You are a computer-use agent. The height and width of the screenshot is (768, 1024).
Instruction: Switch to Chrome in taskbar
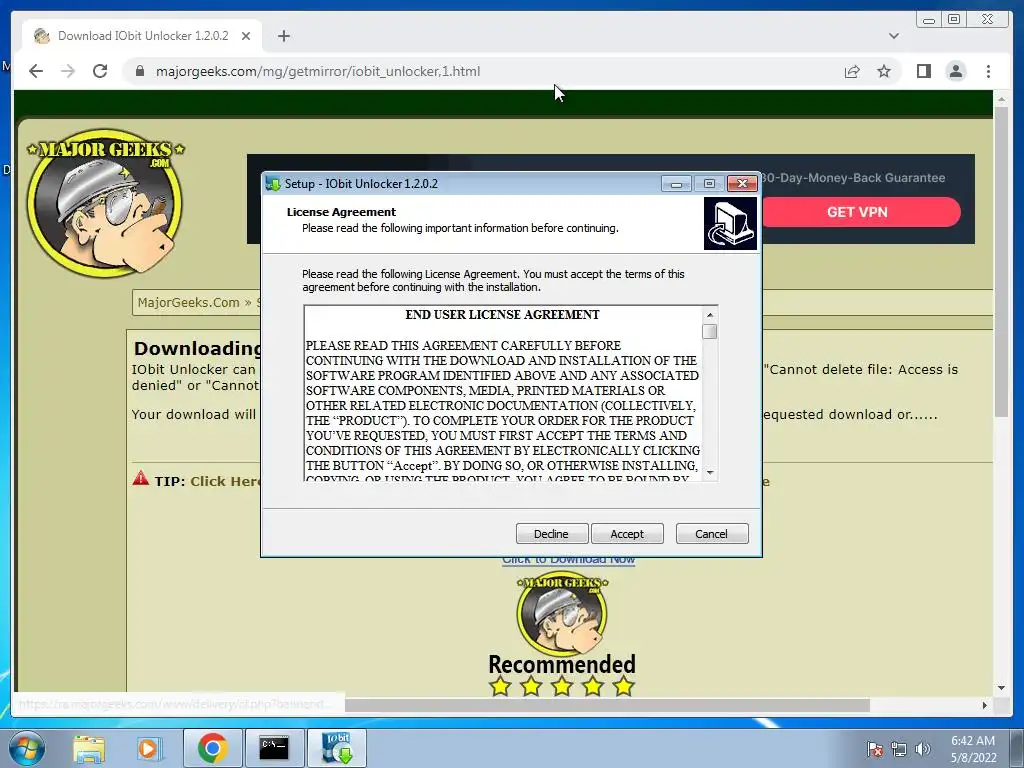tap(212, 748)
